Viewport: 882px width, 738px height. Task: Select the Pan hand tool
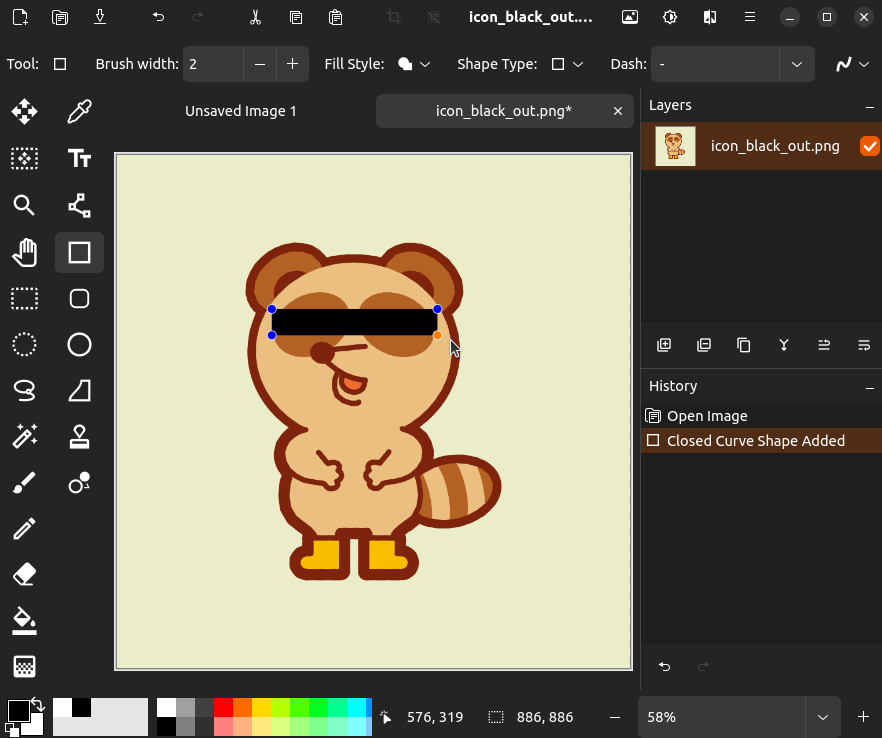[24, 252]
